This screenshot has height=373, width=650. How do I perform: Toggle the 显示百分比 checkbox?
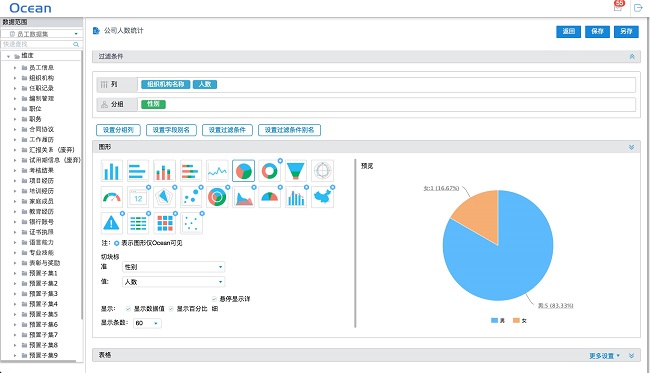pos(171,309)
